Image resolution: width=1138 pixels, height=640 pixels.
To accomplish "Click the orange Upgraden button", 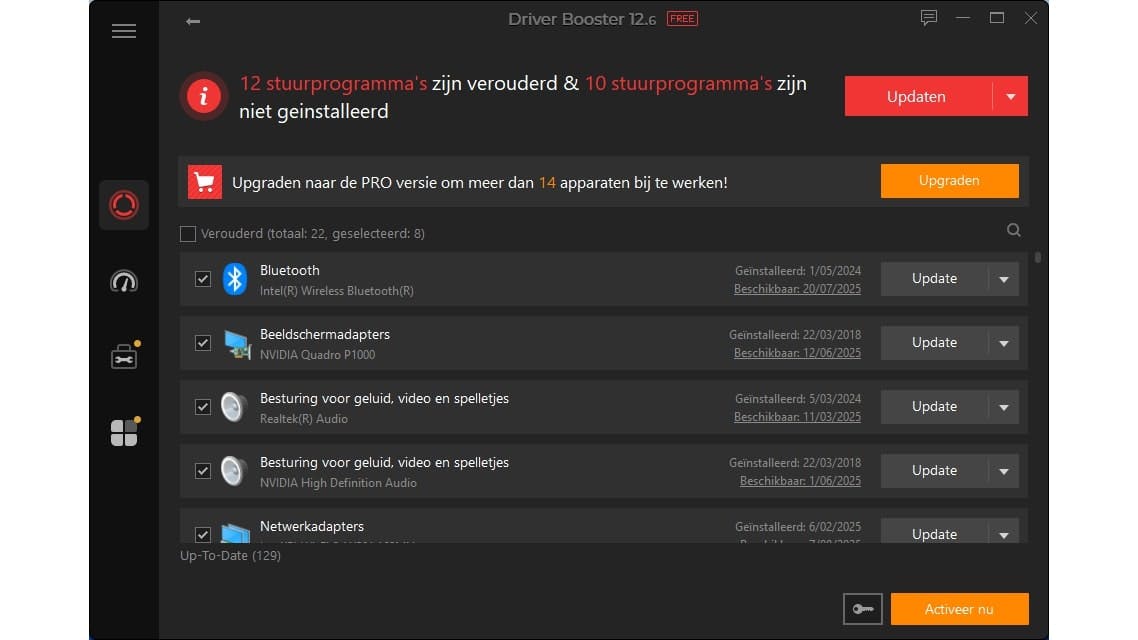I will (x=949, y=181).
